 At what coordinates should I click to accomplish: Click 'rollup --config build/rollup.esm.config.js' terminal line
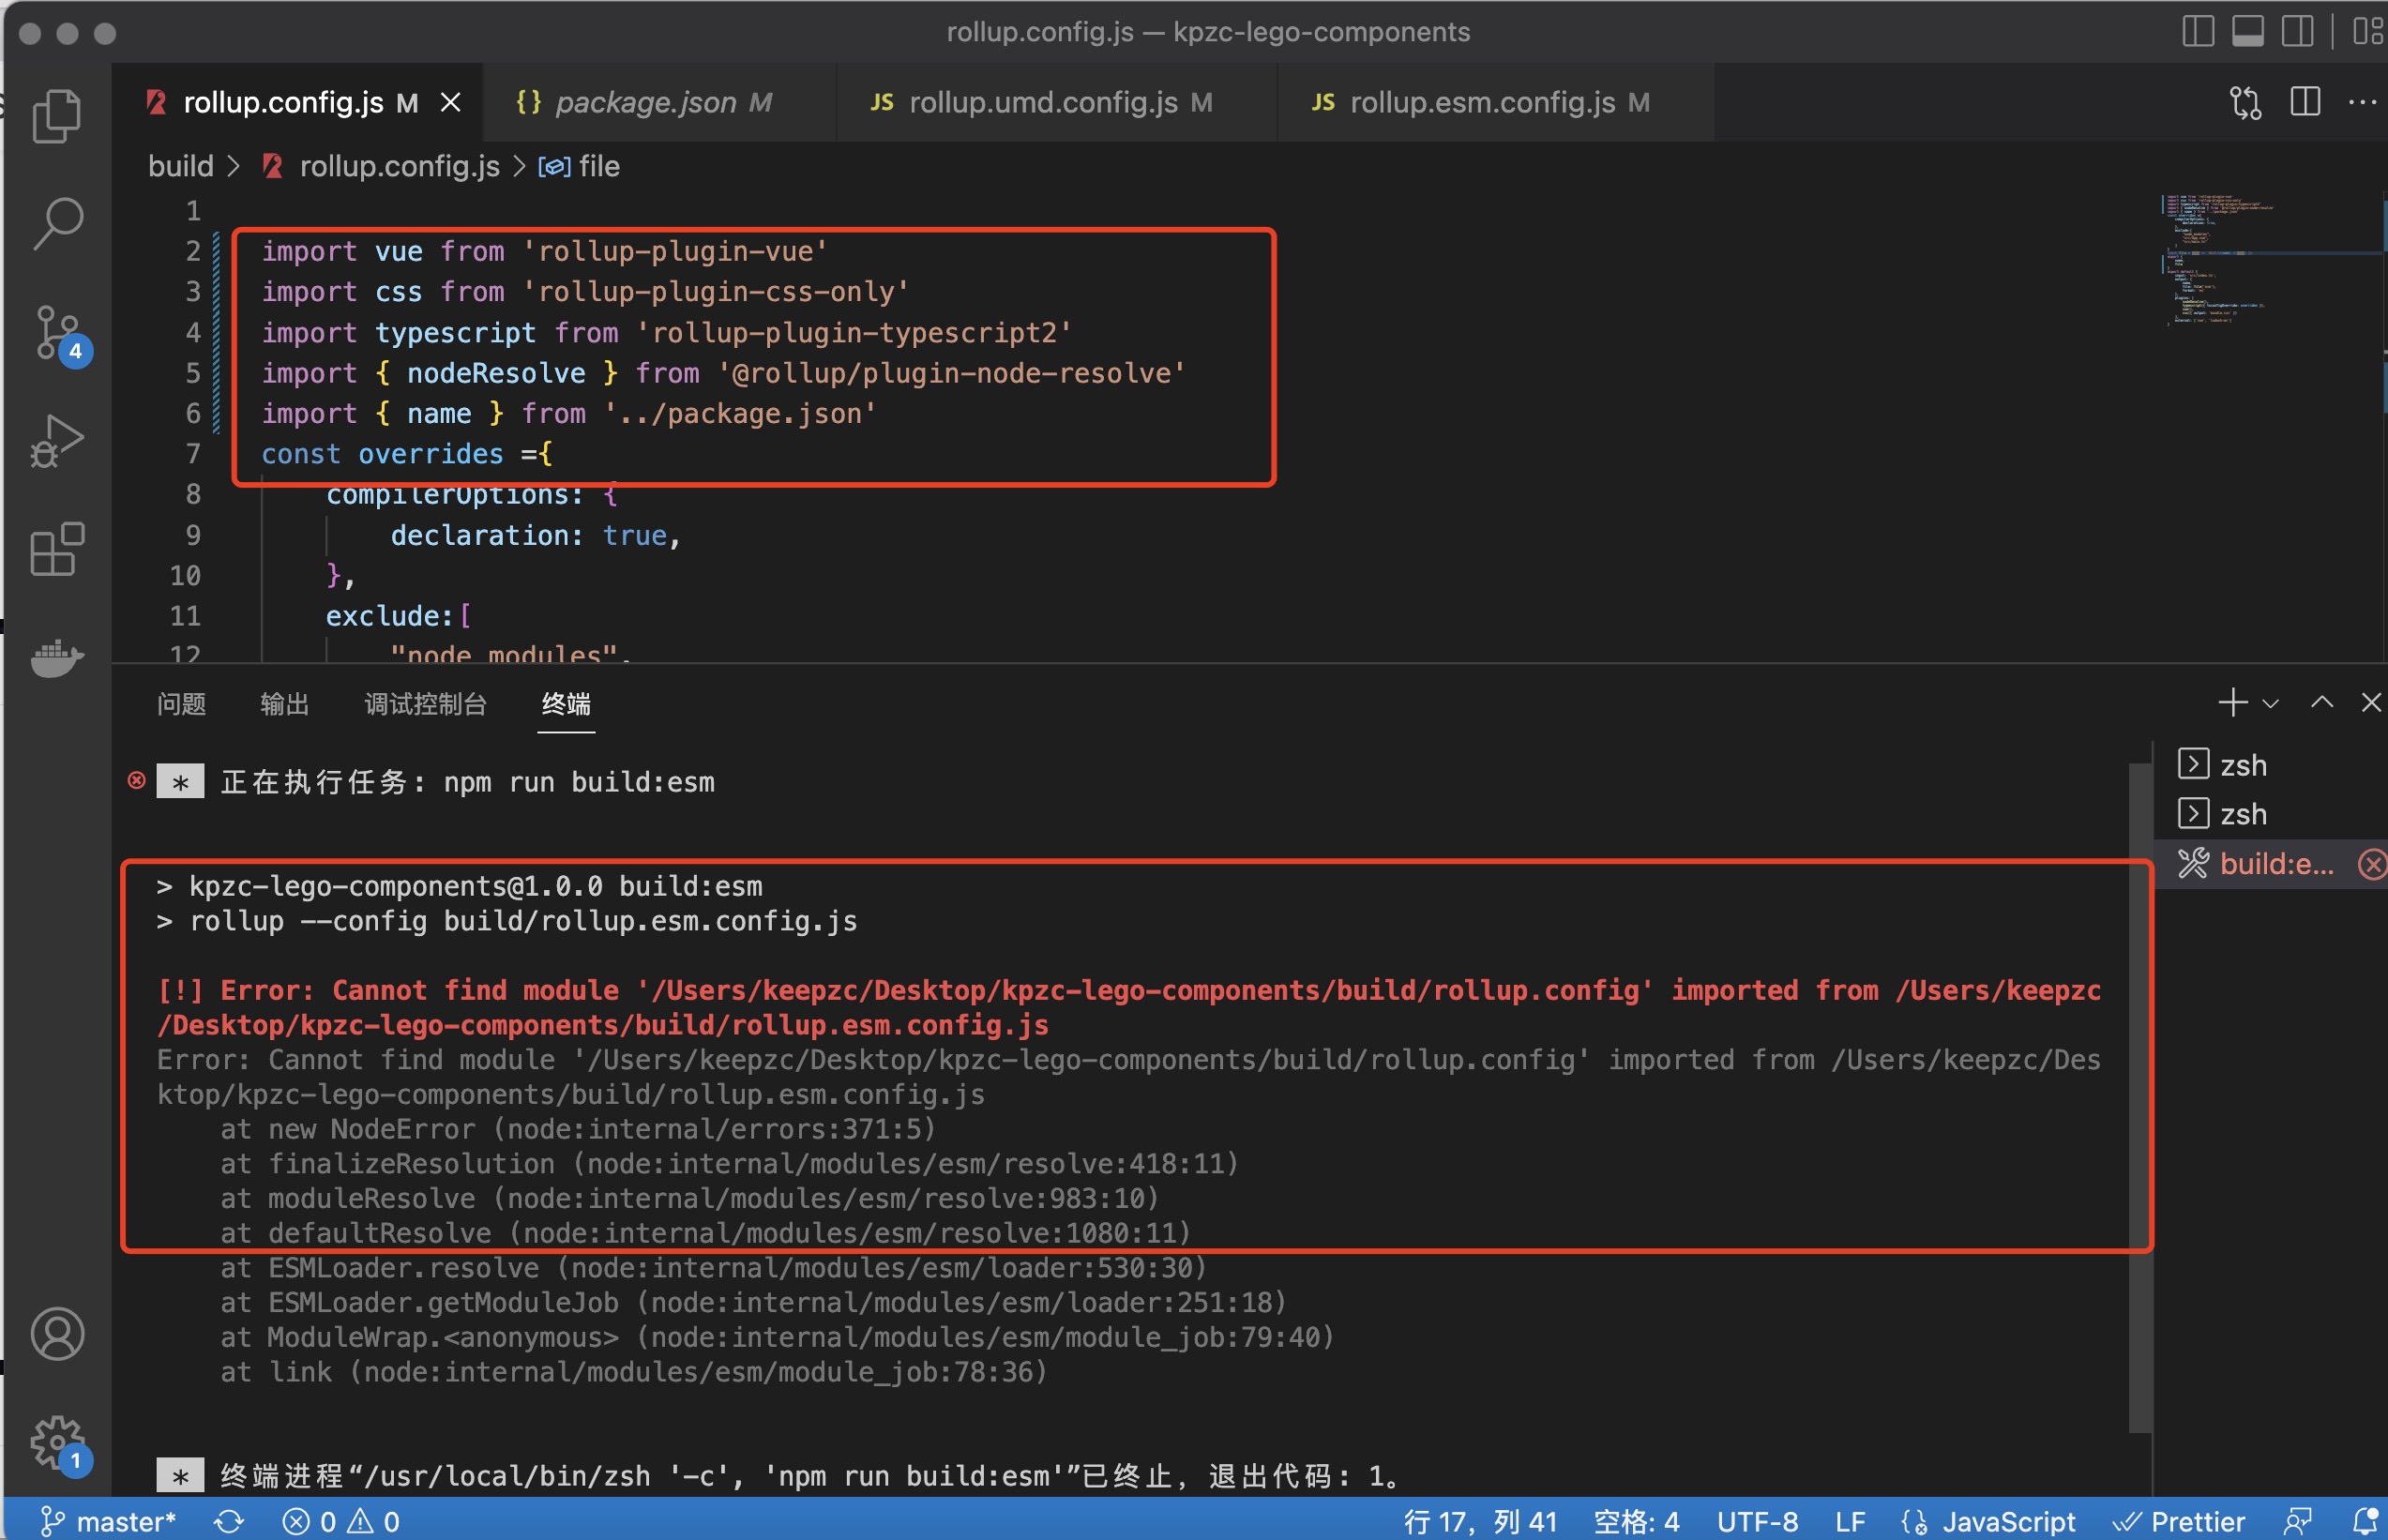tap(507, 920)
